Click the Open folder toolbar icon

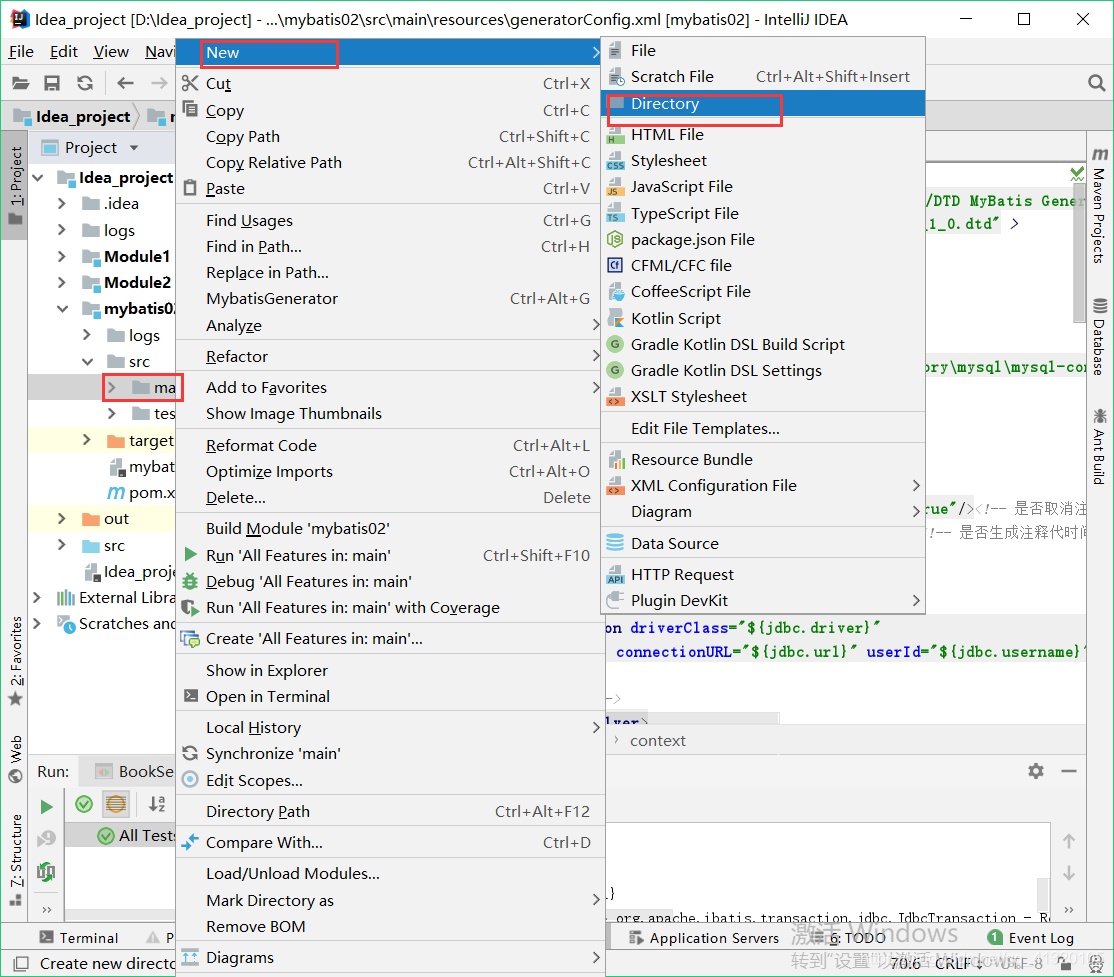point(21,83)
